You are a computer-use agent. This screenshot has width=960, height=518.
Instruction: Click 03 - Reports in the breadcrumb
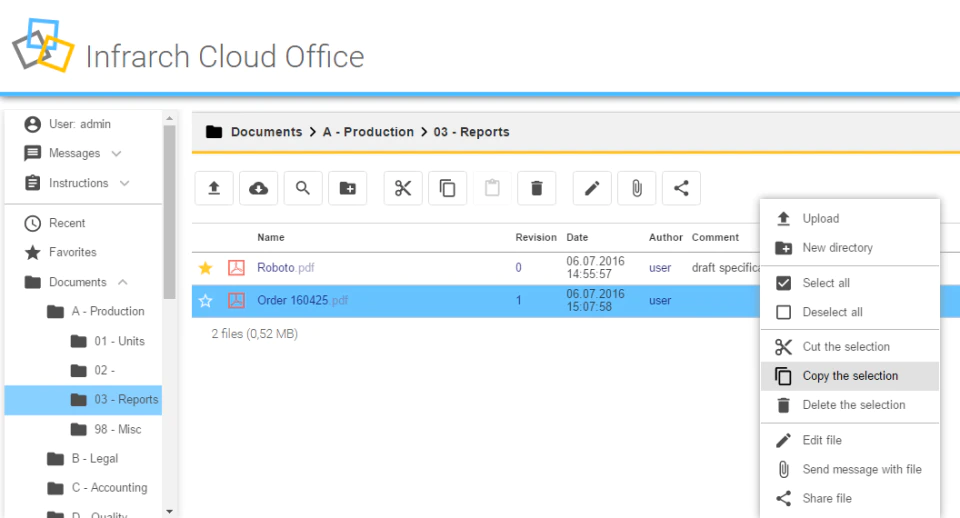click(471, 132)
